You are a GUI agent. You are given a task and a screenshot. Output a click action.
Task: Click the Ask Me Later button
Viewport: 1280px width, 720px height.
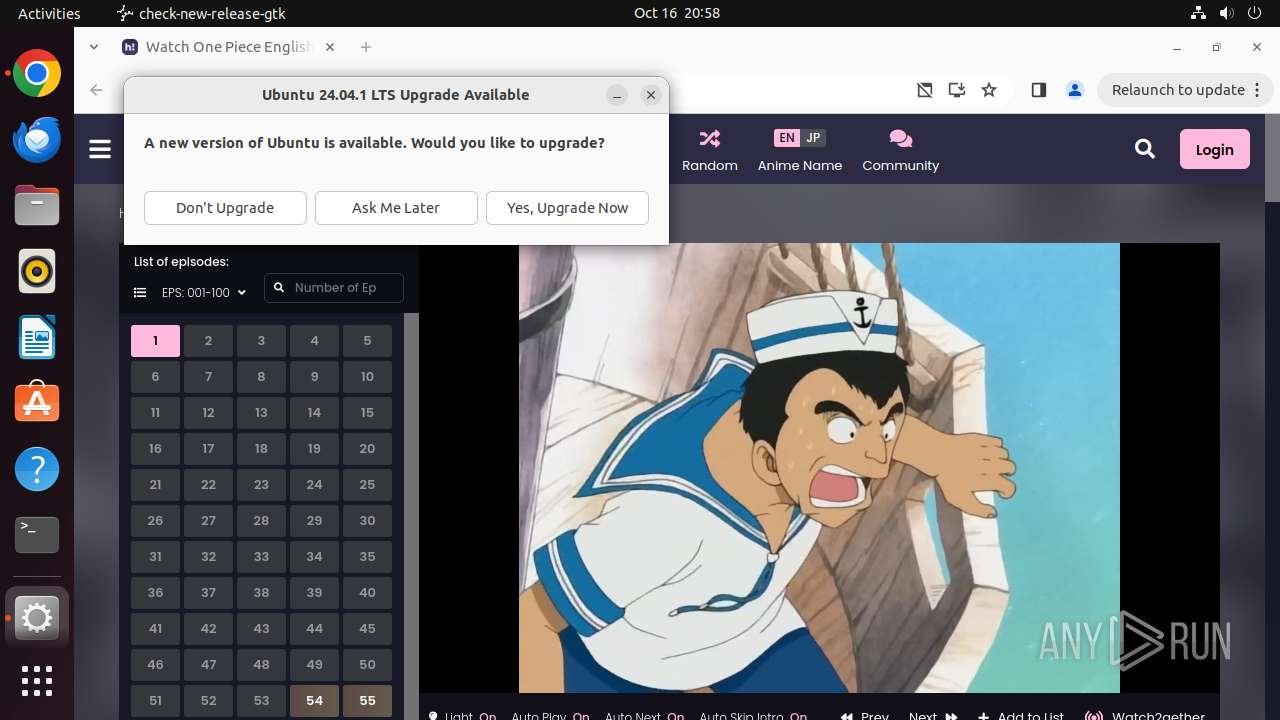pyautogui.click(x=396, y=208)
